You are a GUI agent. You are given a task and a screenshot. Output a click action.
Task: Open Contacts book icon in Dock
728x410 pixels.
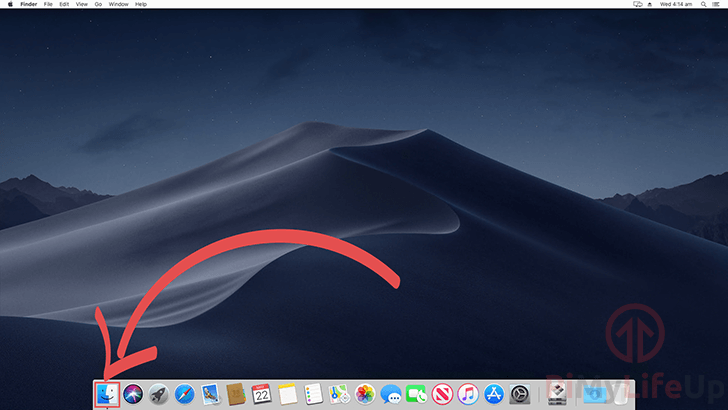tap(236, 395)
